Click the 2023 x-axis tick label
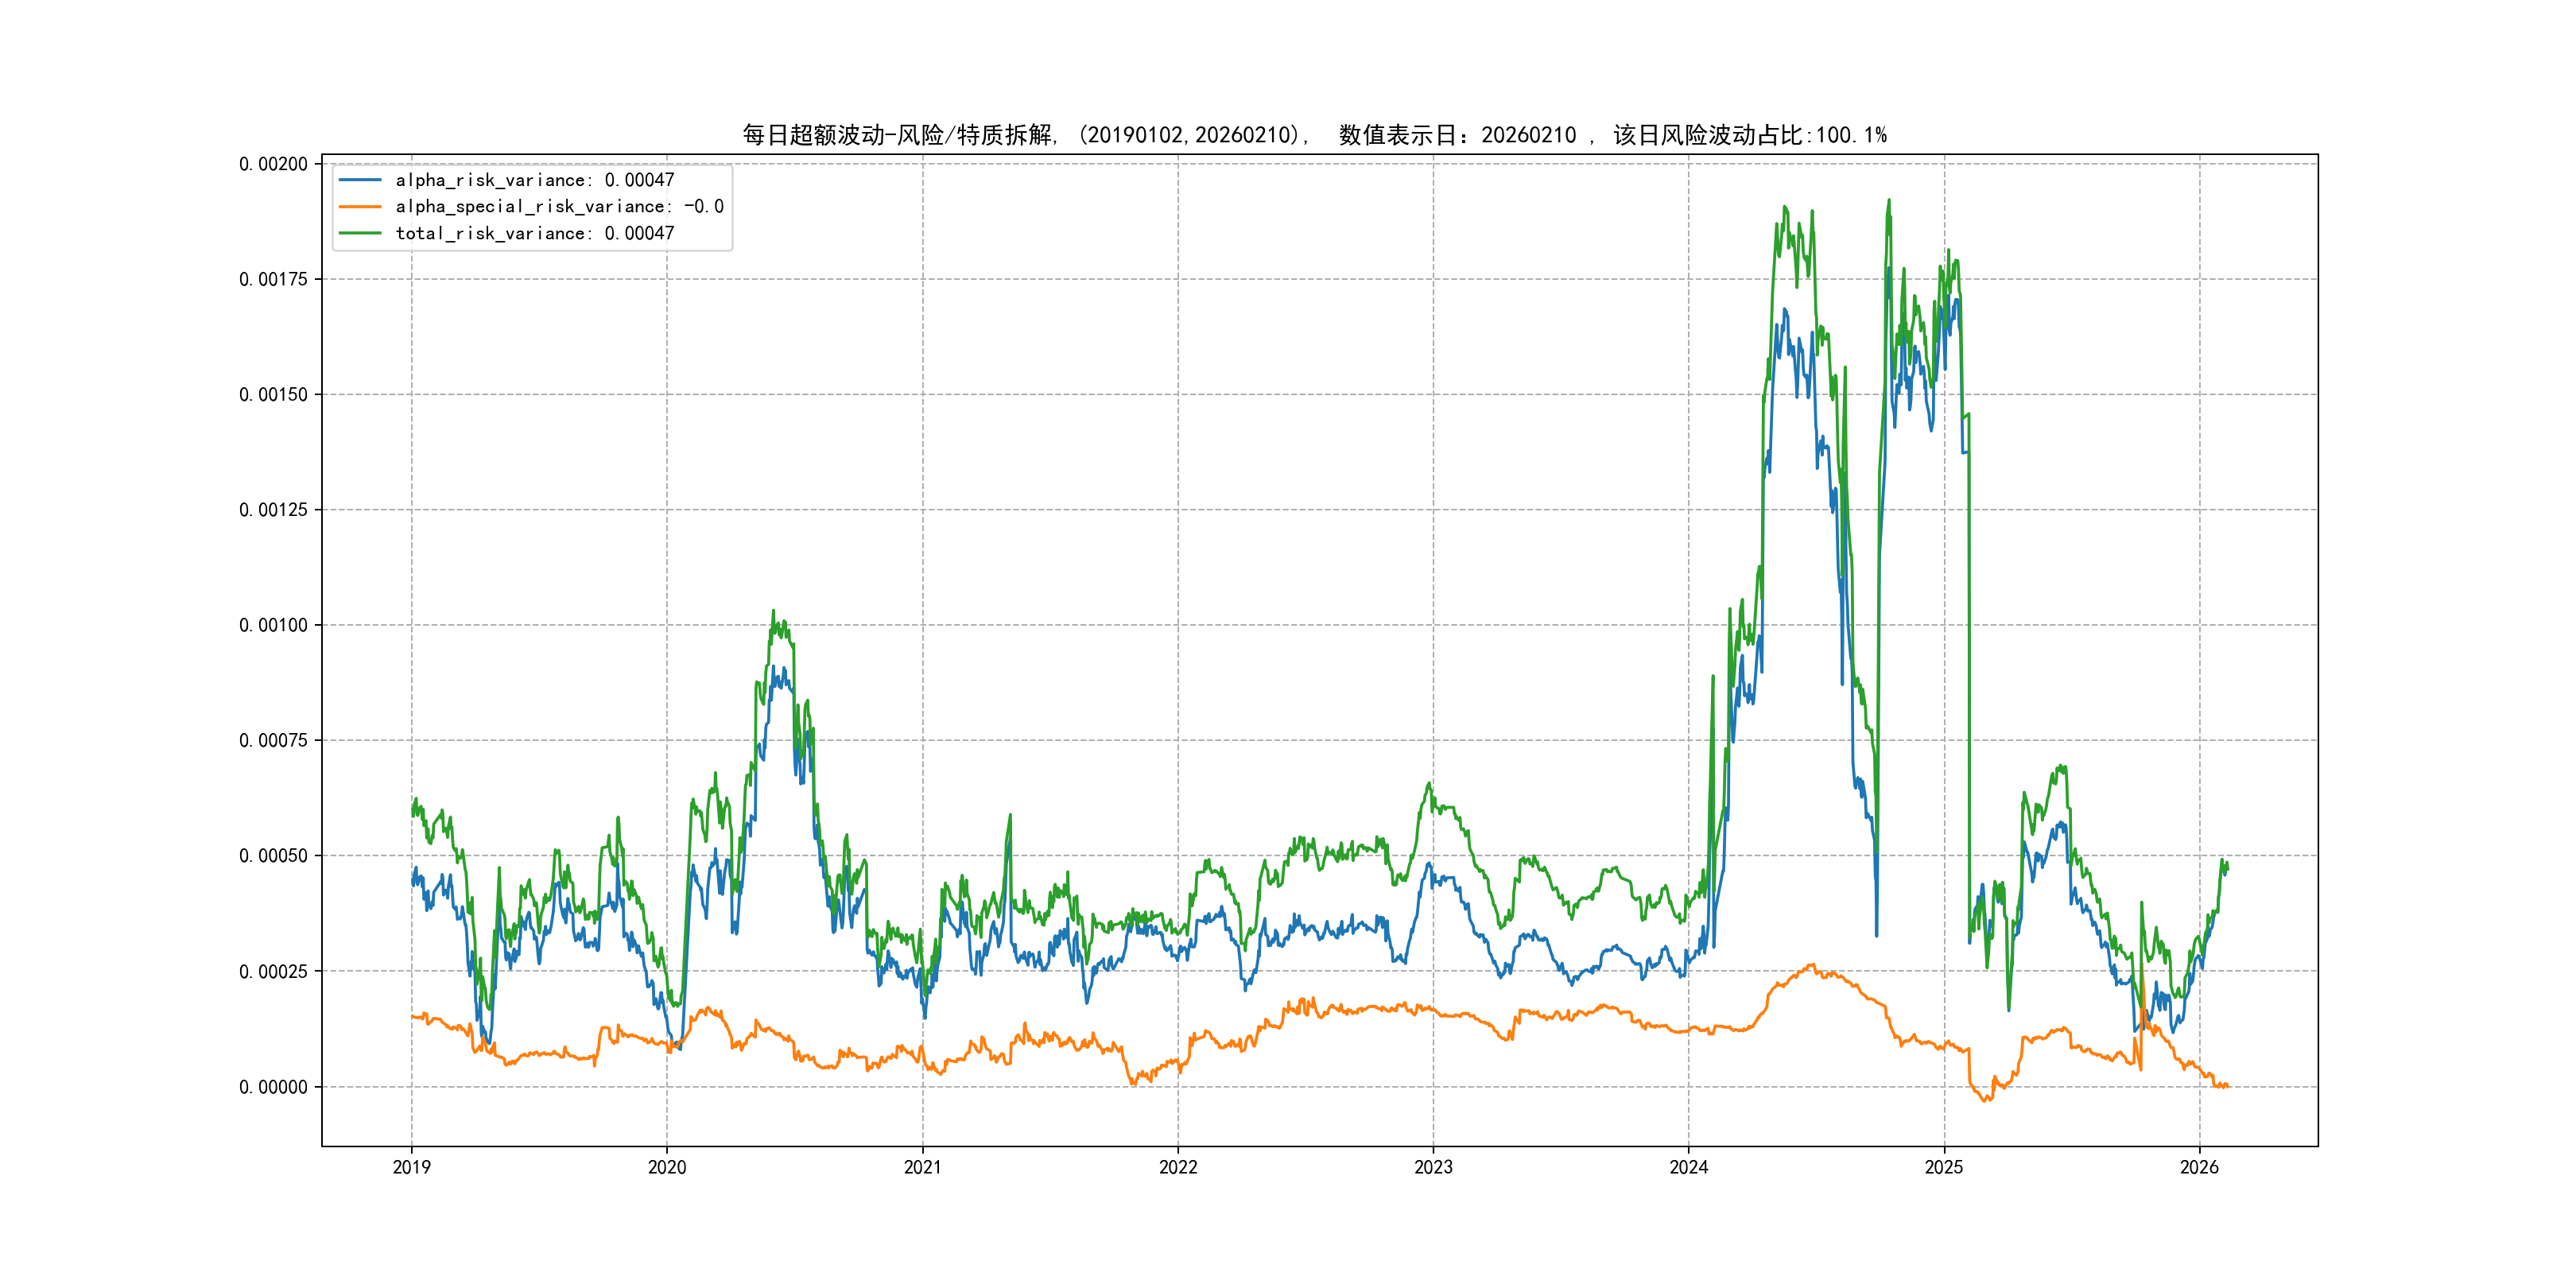This screenshot has height=1288, width=2576. (x=1433, y=1167)
